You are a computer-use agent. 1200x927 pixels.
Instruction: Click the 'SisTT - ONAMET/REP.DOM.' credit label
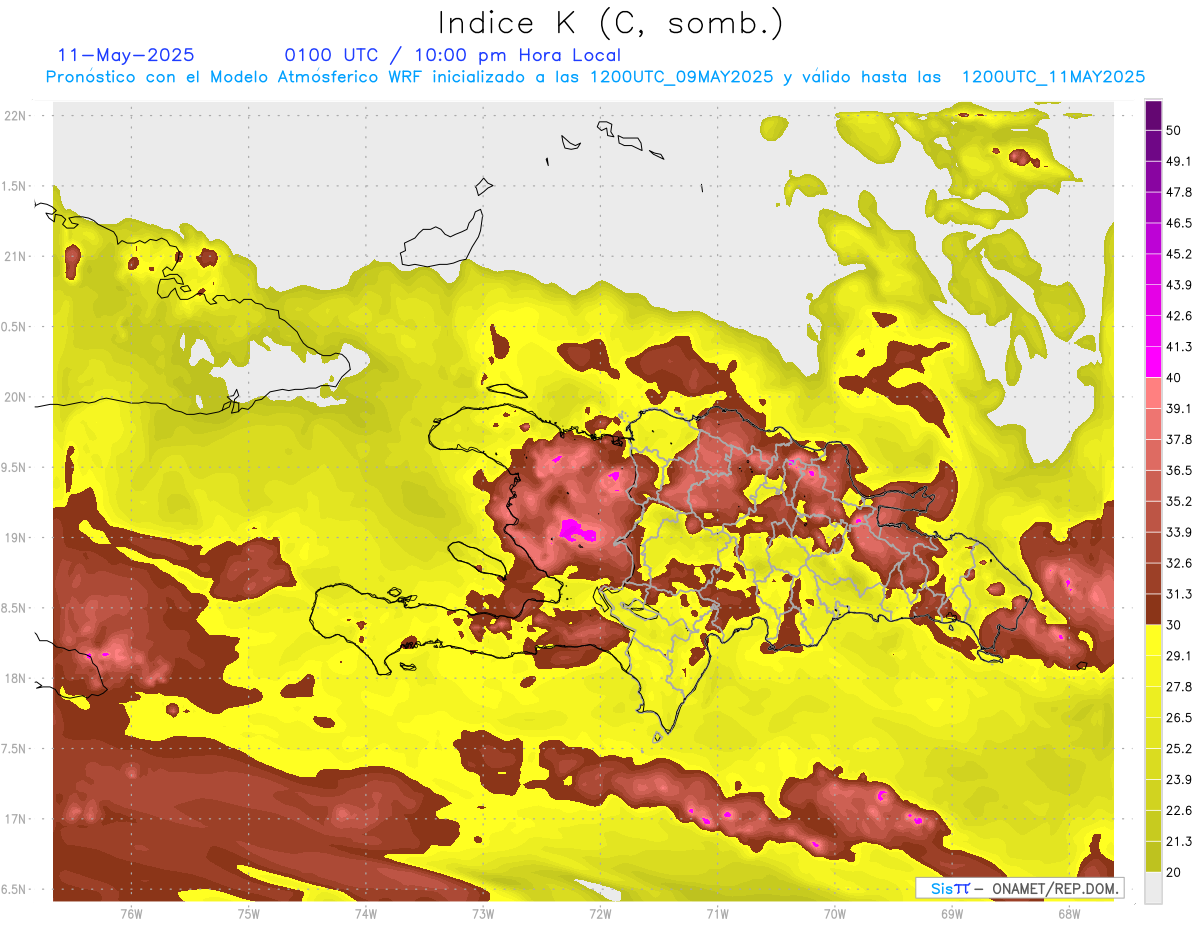[1020, 888]
